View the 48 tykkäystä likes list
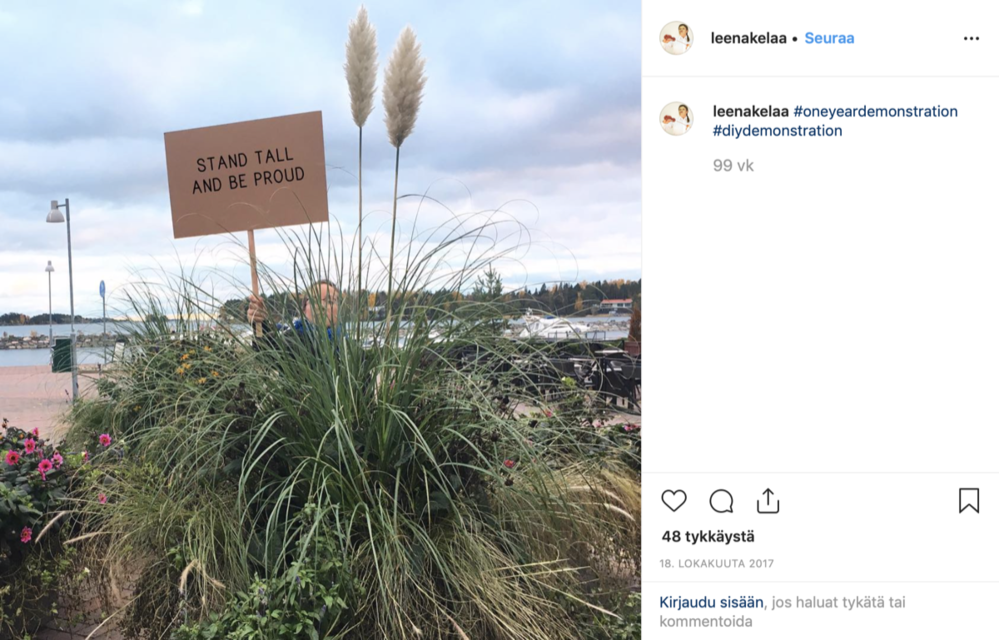Screen dimensions: 999x640 click(x=708, y=537)
